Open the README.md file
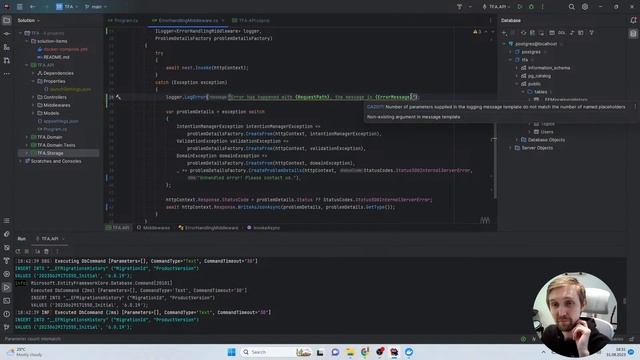The width and height of the screenshot is (640, 360). pos(56,57)
